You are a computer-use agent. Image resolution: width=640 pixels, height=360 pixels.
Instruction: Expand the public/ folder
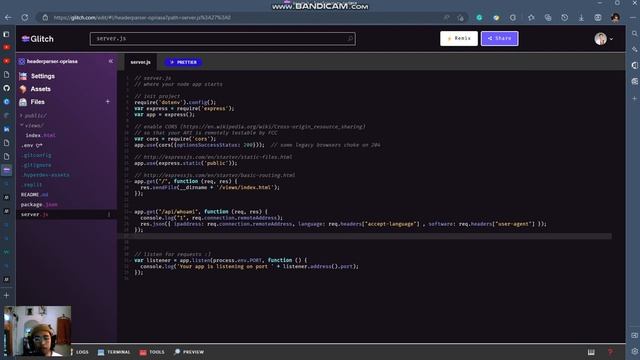click(x=33, y=116)
